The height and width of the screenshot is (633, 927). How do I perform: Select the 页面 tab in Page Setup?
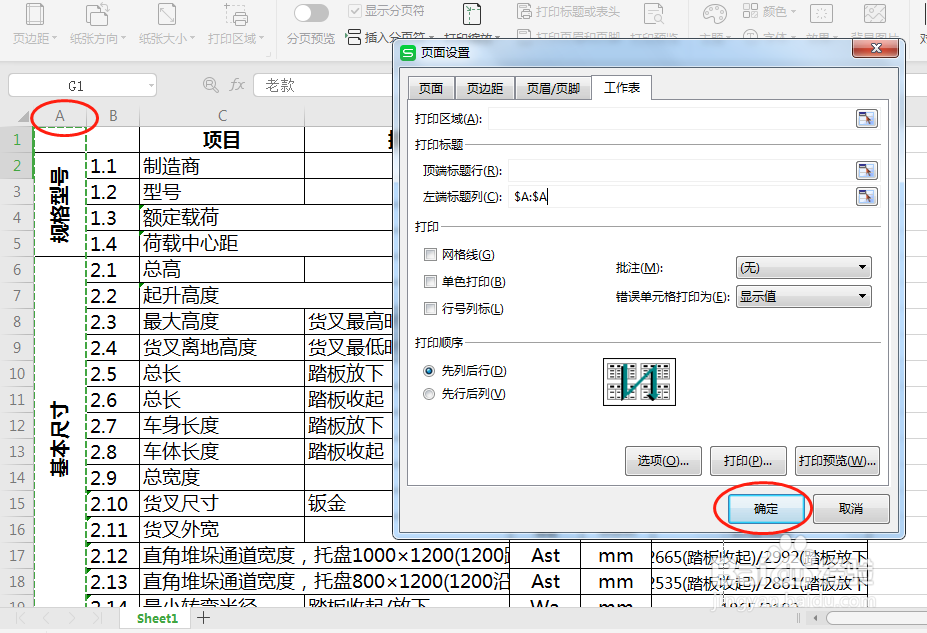430,88
